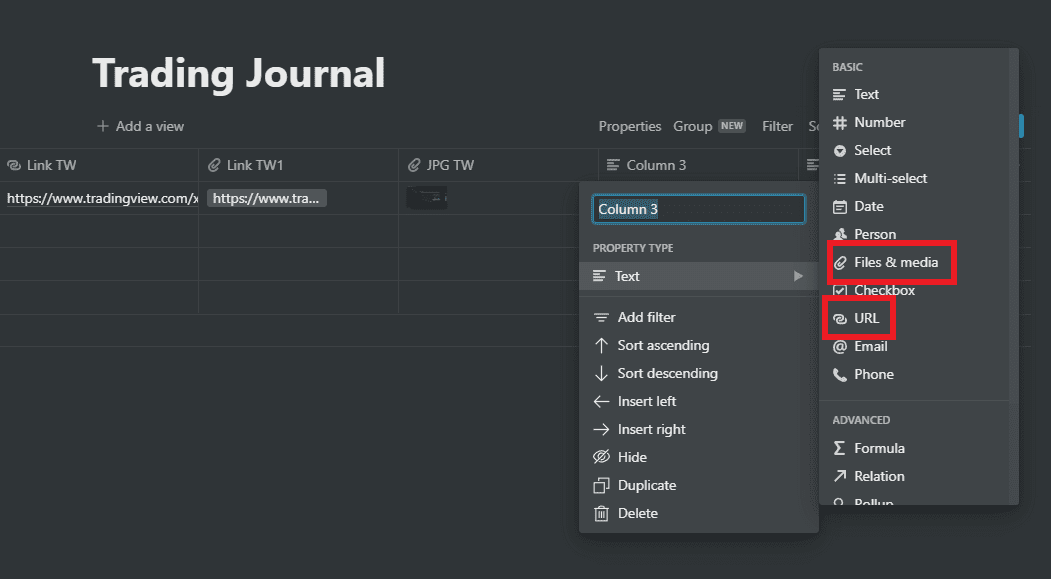
Task: Select the Formula sigma icon
Action: [839, 448]
